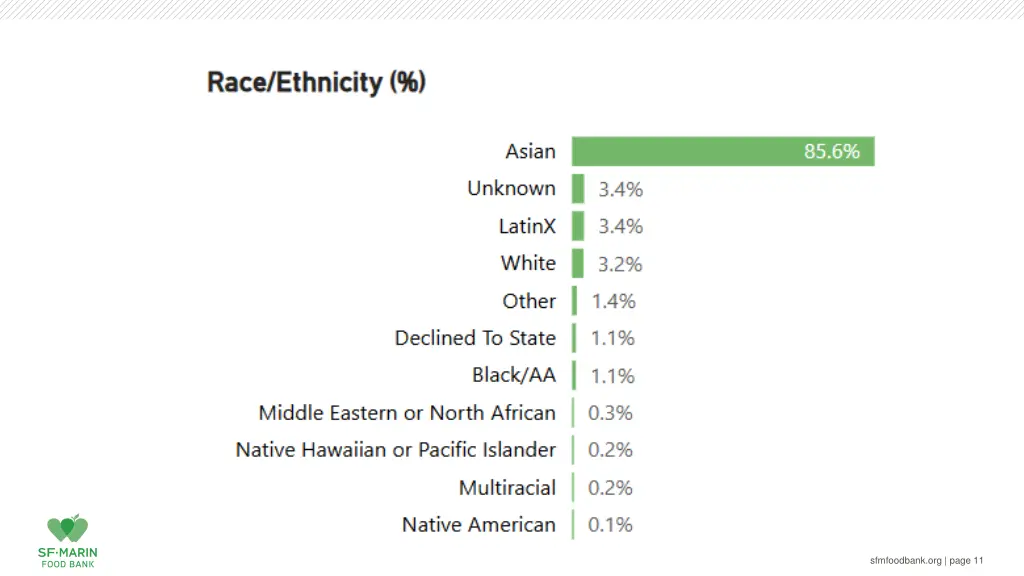Select the Black/AA label
Image resolution: width=1024 pixels, height=576 pixels.
pyautogui.click(x=514, y=376)
